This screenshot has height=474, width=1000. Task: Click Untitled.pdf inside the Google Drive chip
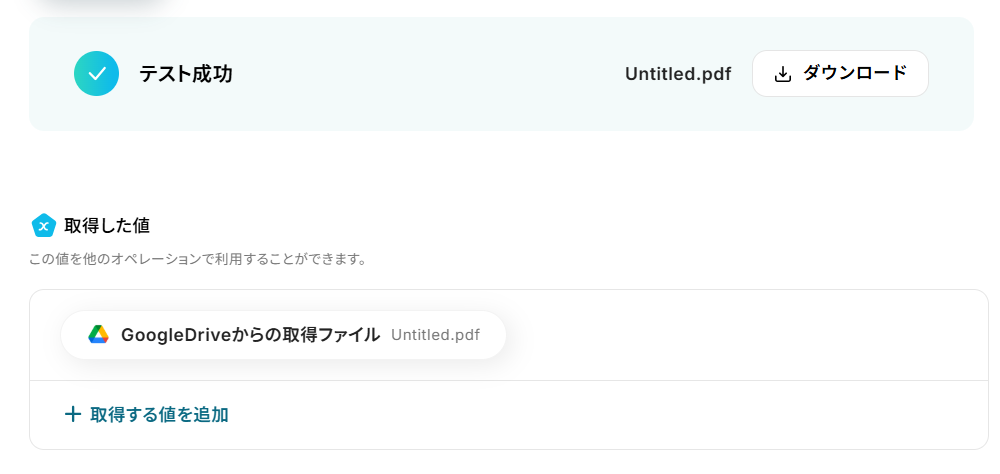tap(435, 335)
